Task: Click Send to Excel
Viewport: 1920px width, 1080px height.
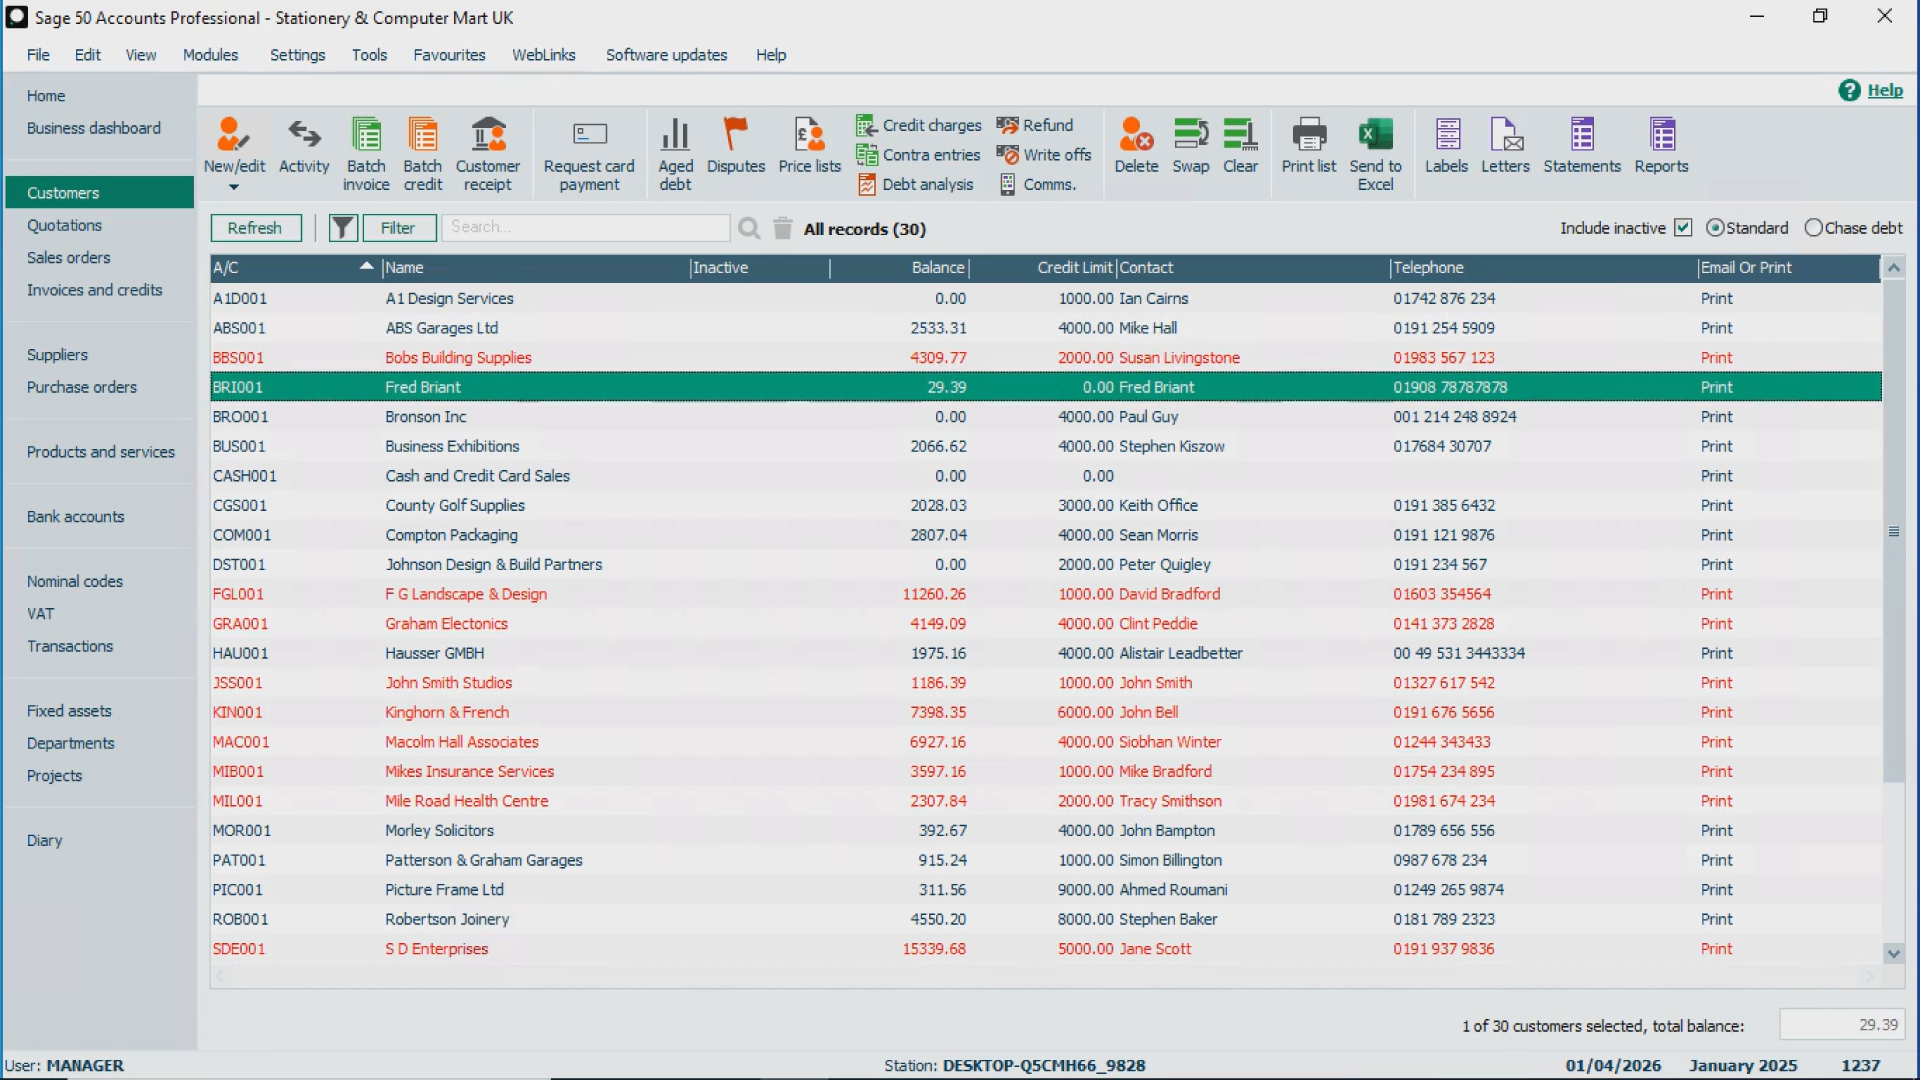Action: [x=1376, y=154]
